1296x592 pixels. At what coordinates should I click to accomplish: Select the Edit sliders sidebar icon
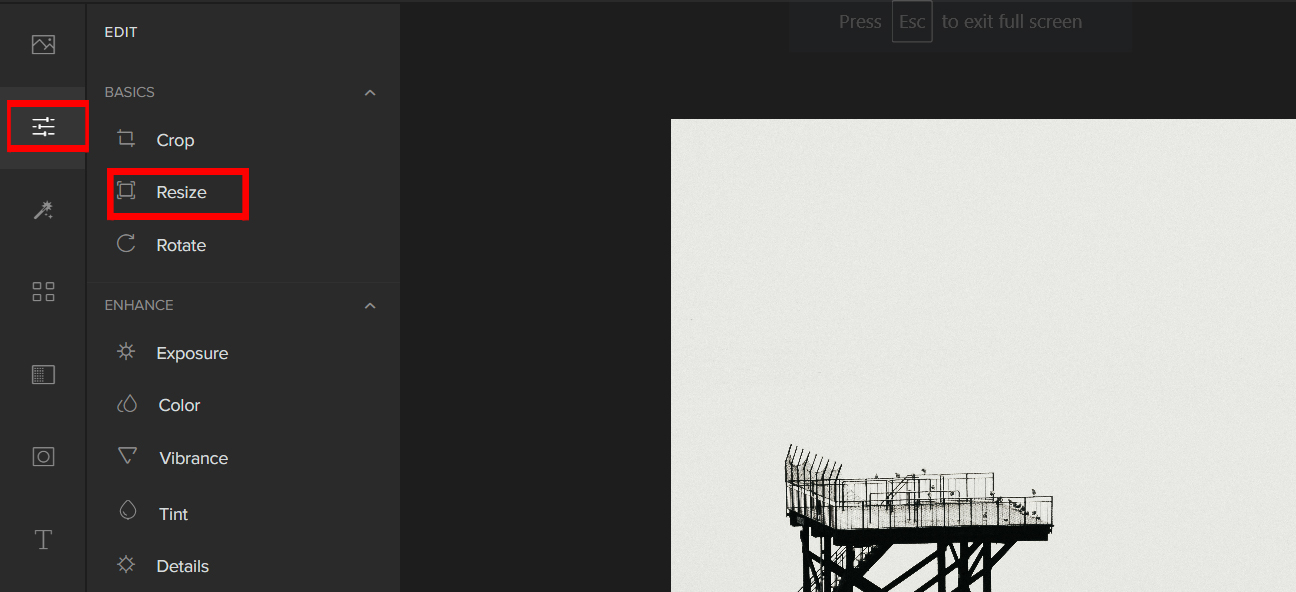[43, 127]
